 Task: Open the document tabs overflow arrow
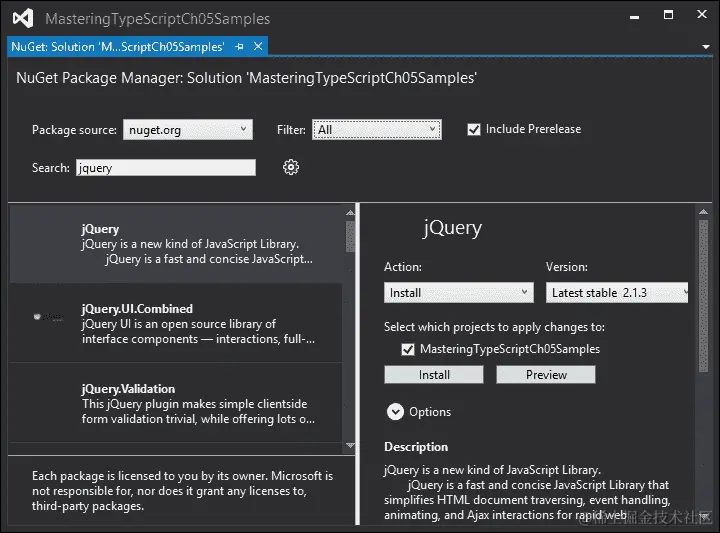click(x=706, y=47)
